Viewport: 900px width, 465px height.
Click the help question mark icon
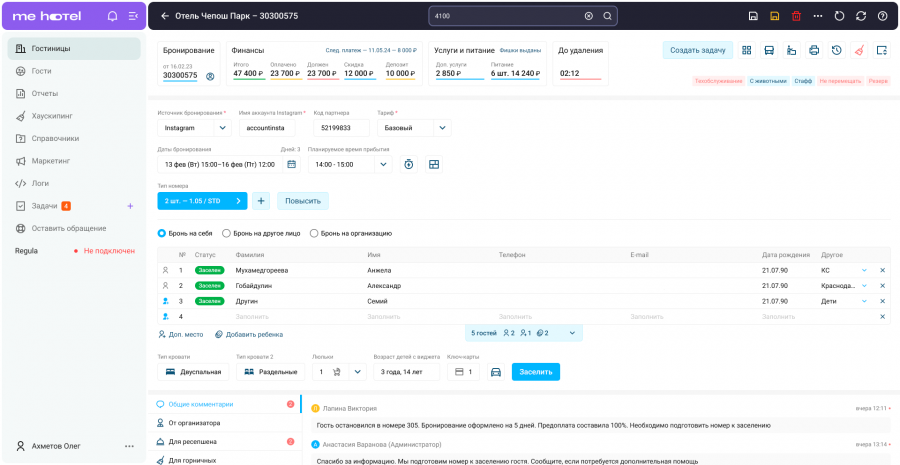[882, 16]
